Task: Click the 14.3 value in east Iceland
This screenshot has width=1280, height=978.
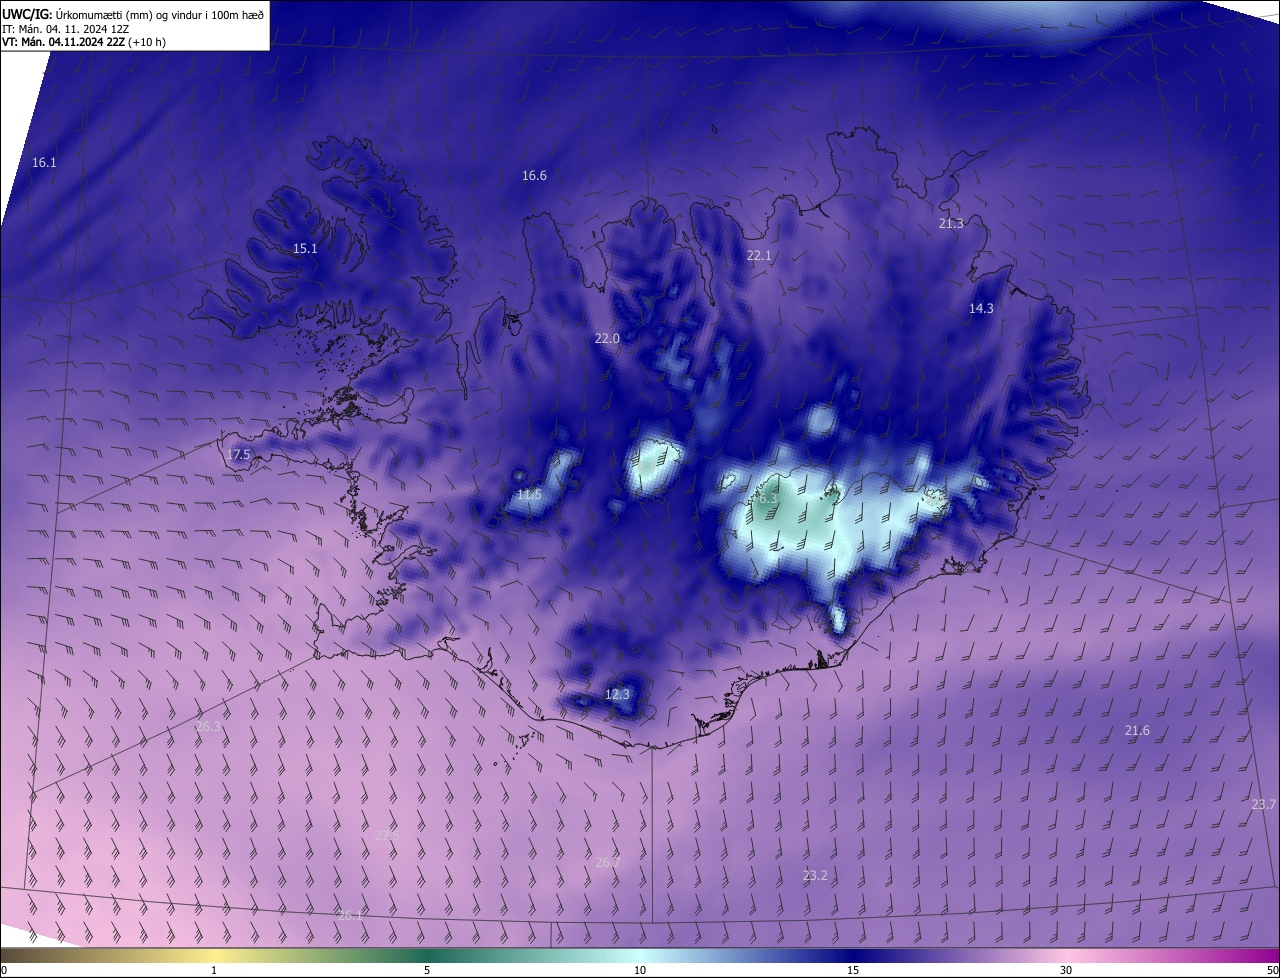Action: (x=981, y=309)
